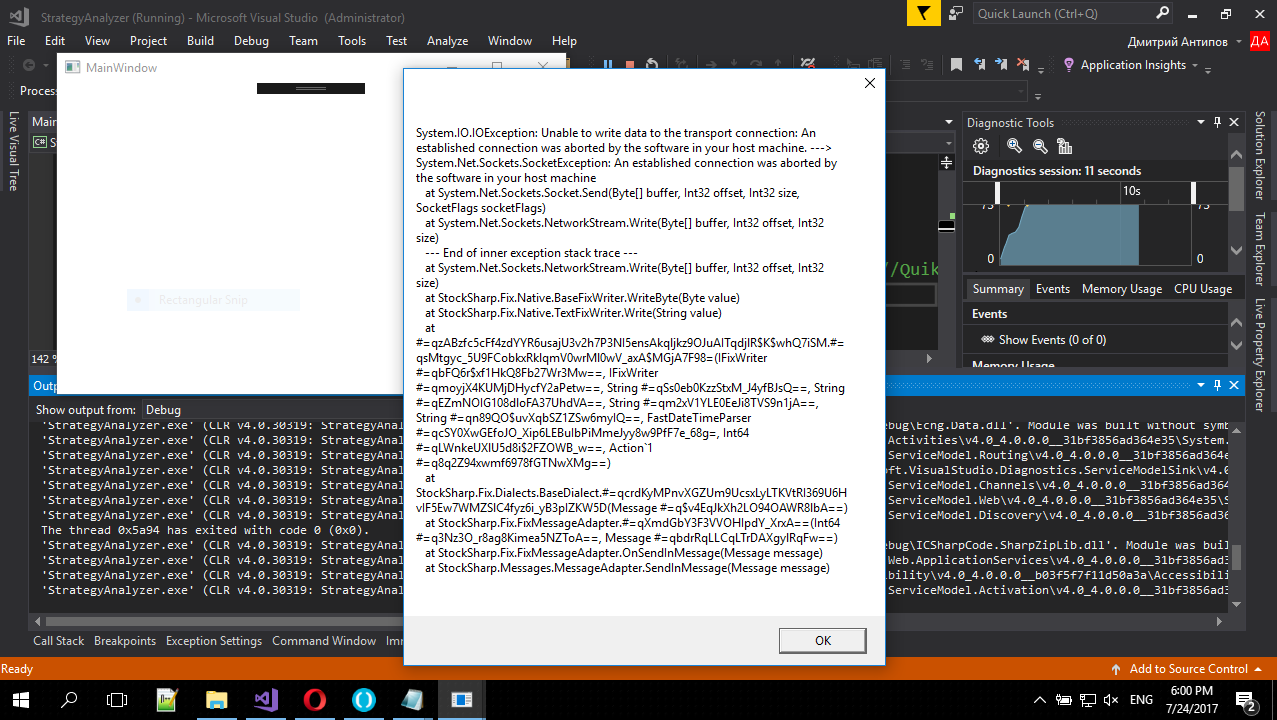
Task: Open the Project menu
Action: tap(148, 41)
